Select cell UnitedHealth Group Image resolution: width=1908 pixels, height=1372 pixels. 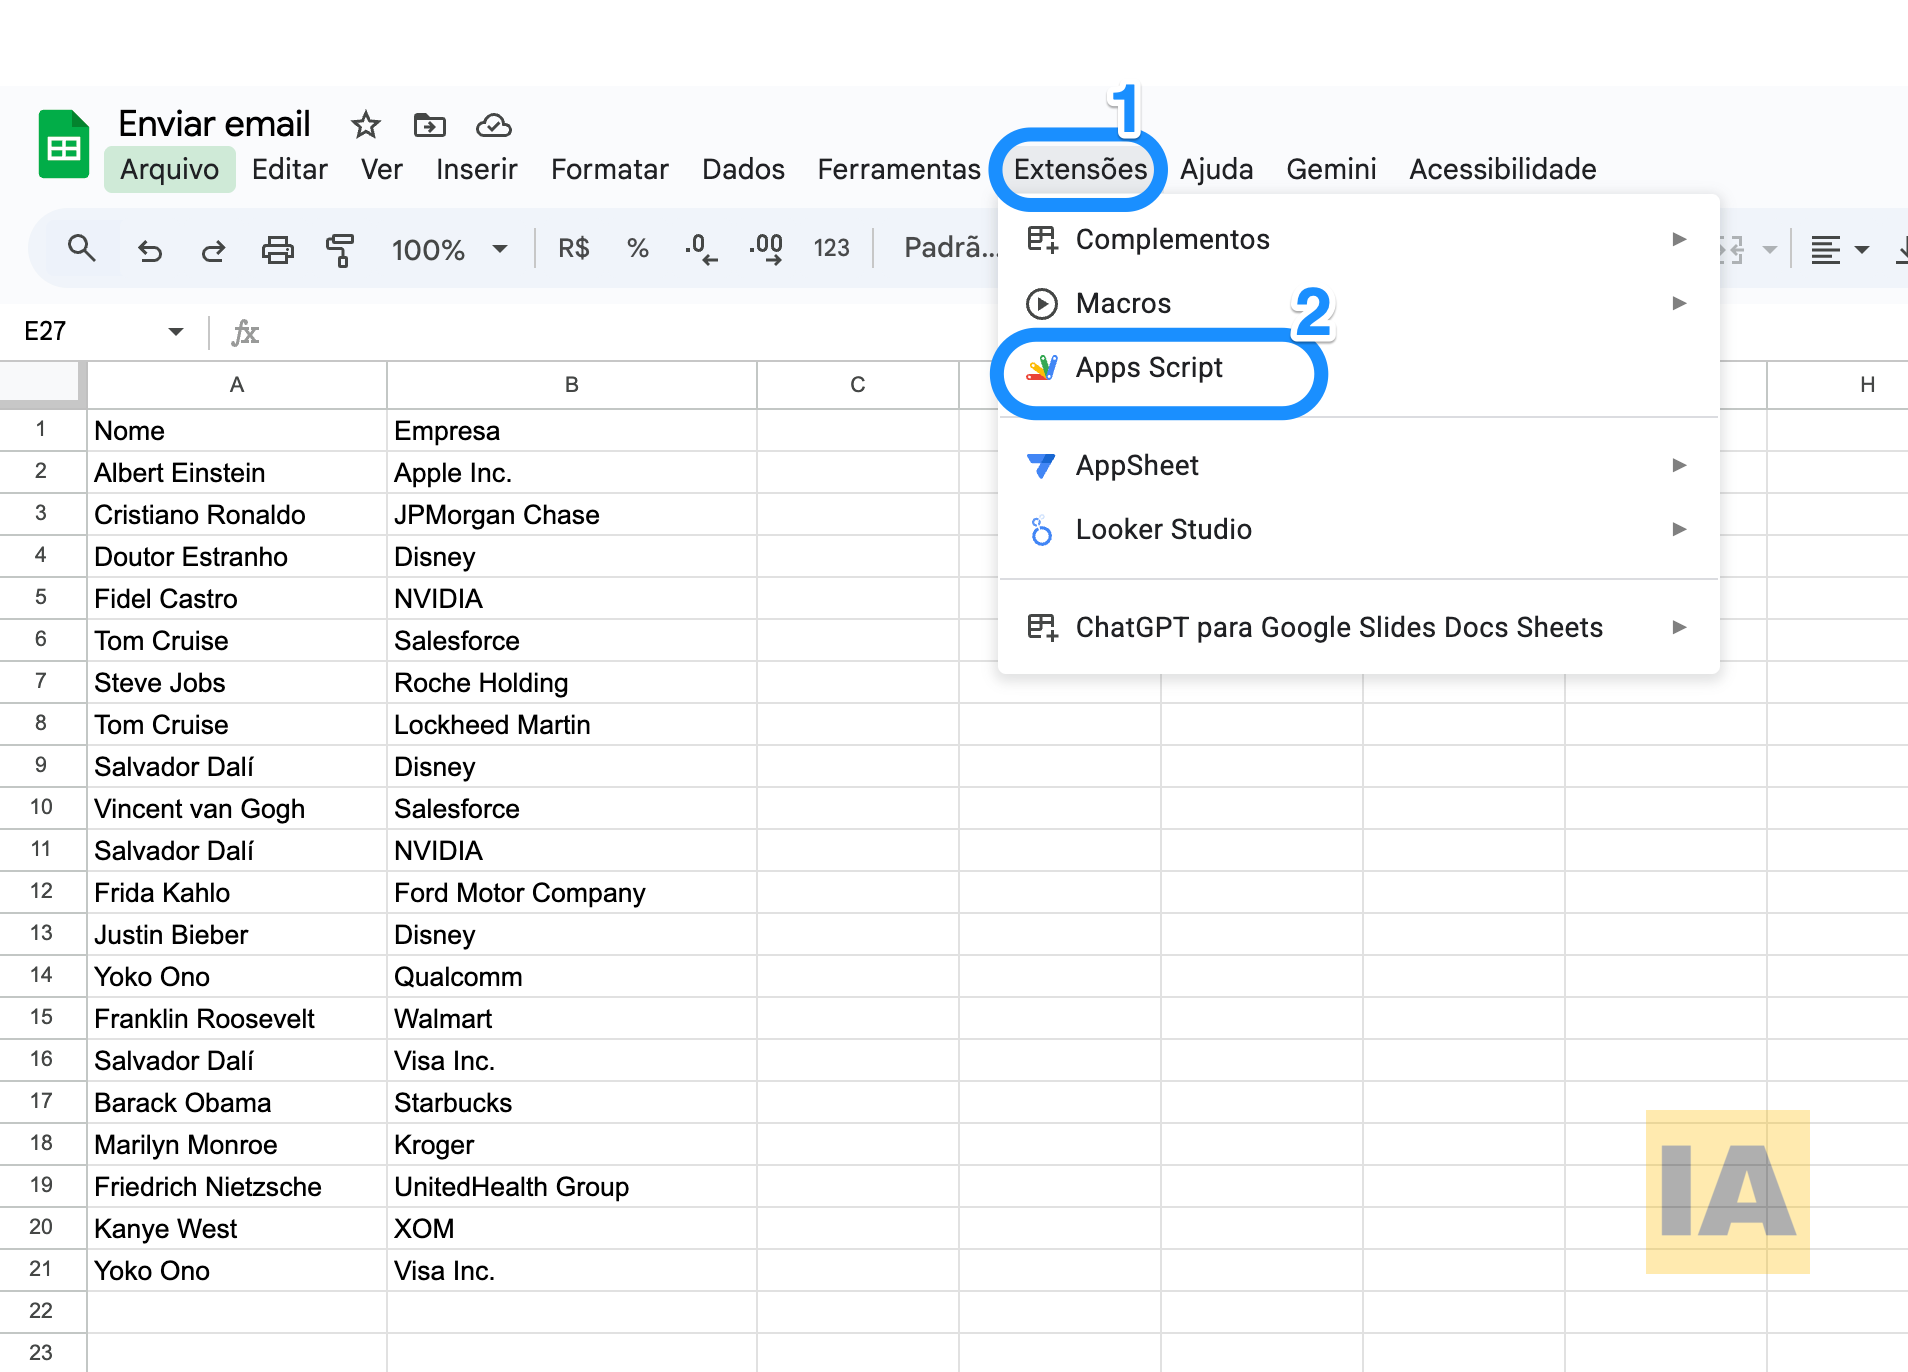(571, 1186)
